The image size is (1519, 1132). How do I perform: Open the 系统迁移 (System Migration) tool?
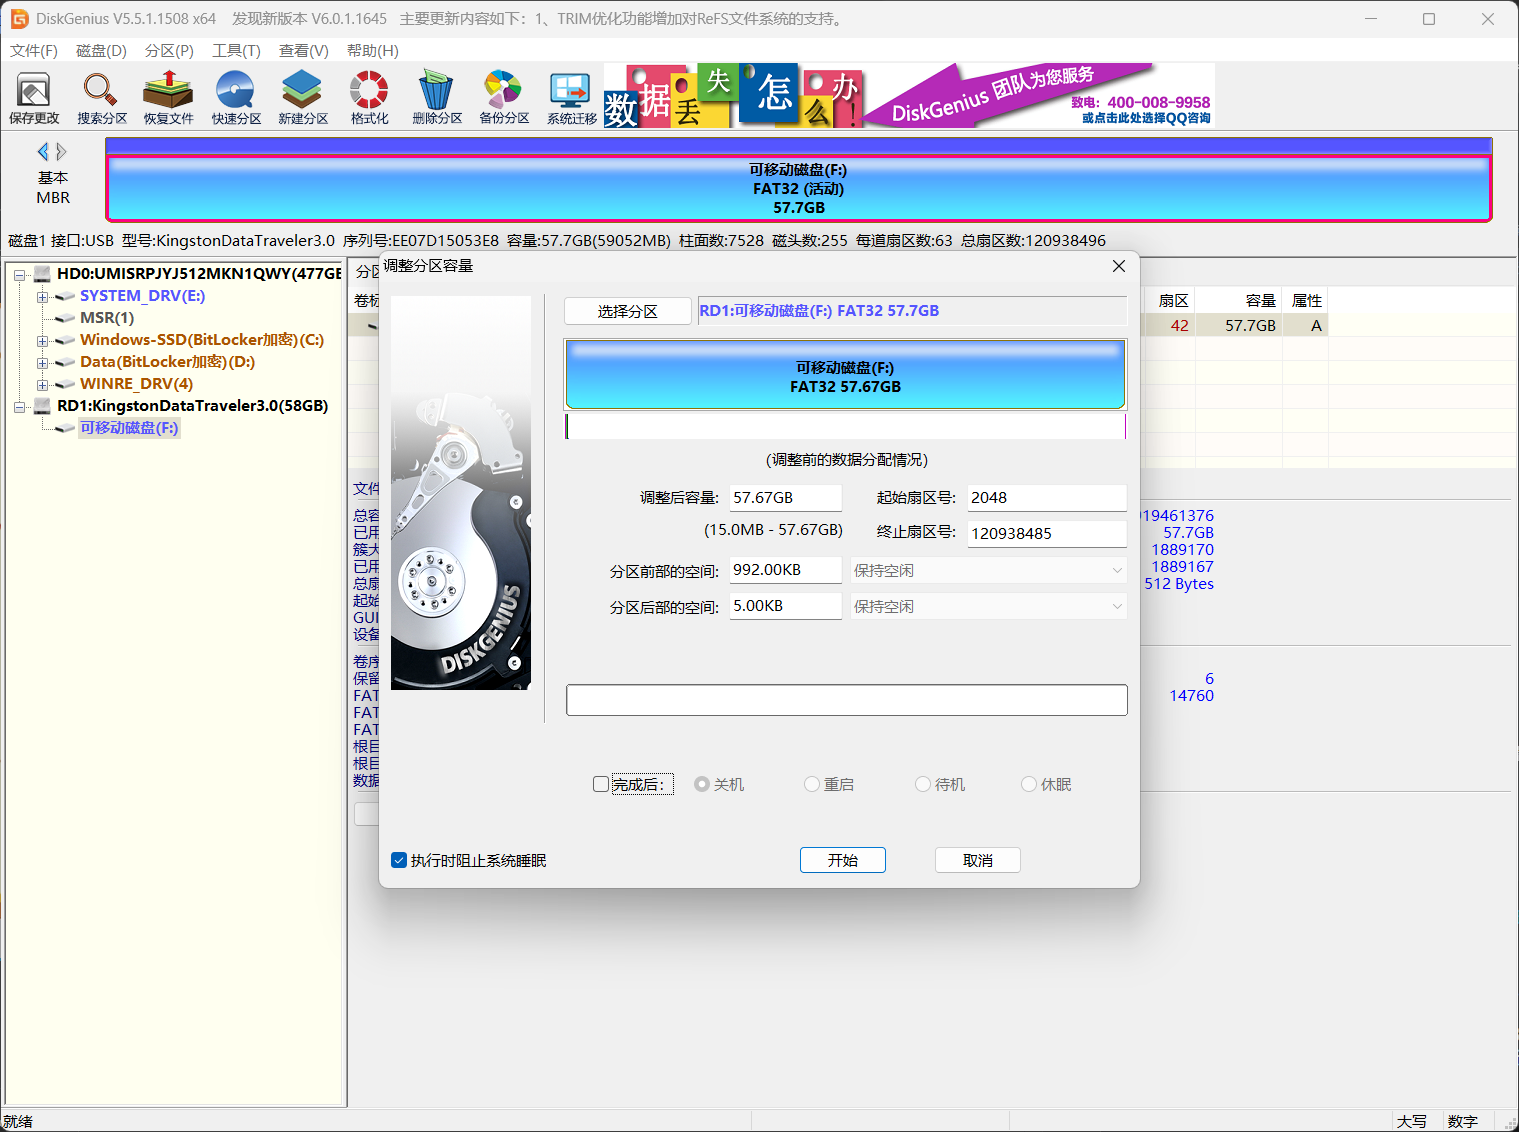571,97
